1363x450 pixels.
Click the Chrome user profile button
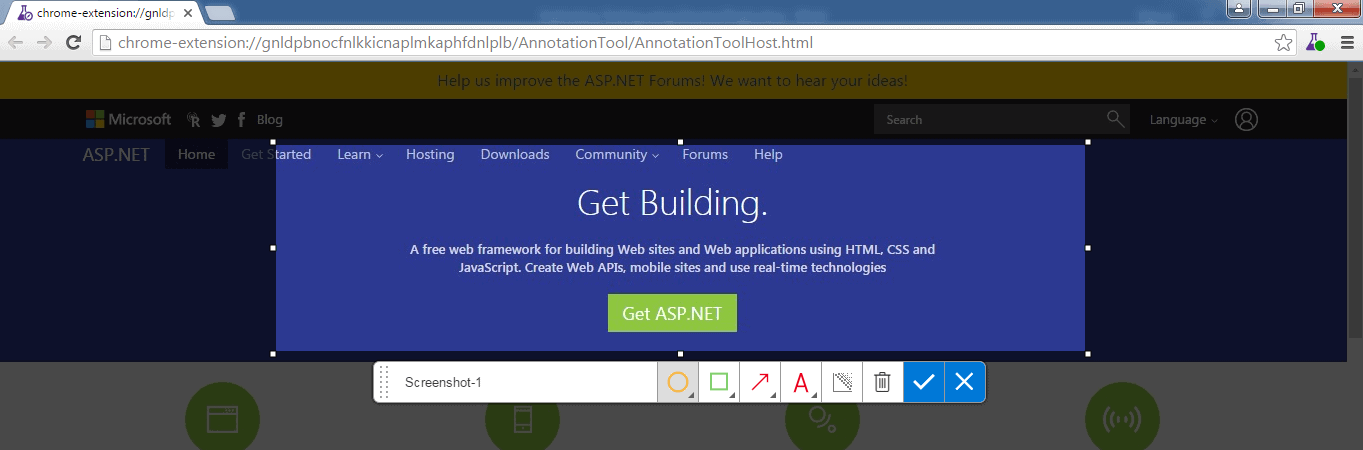(1239, 8)
